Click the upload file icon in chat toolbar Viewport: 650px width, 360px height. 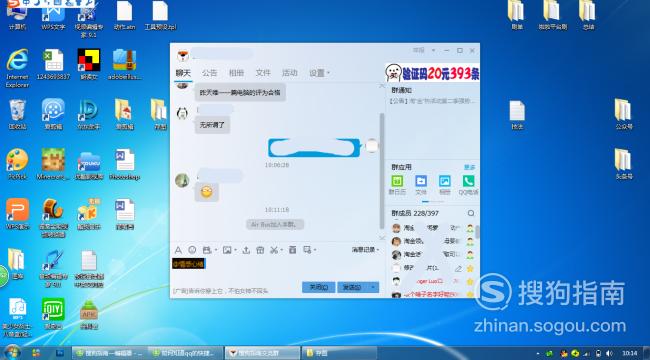(246, 250)
